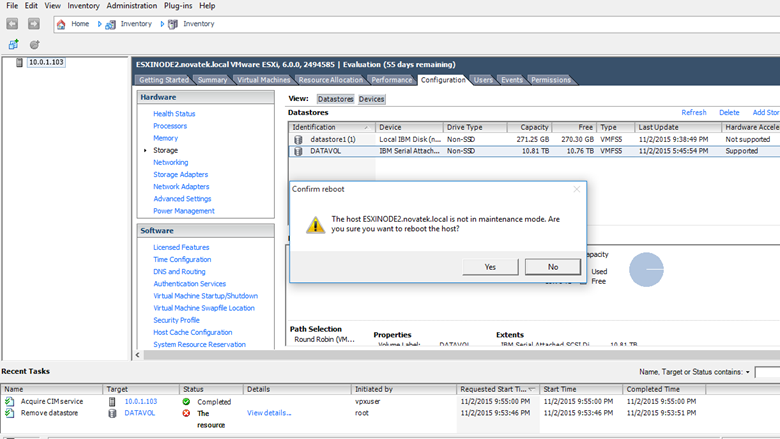
Task: Open the Plug-ins menu
Action: point(178,5)
